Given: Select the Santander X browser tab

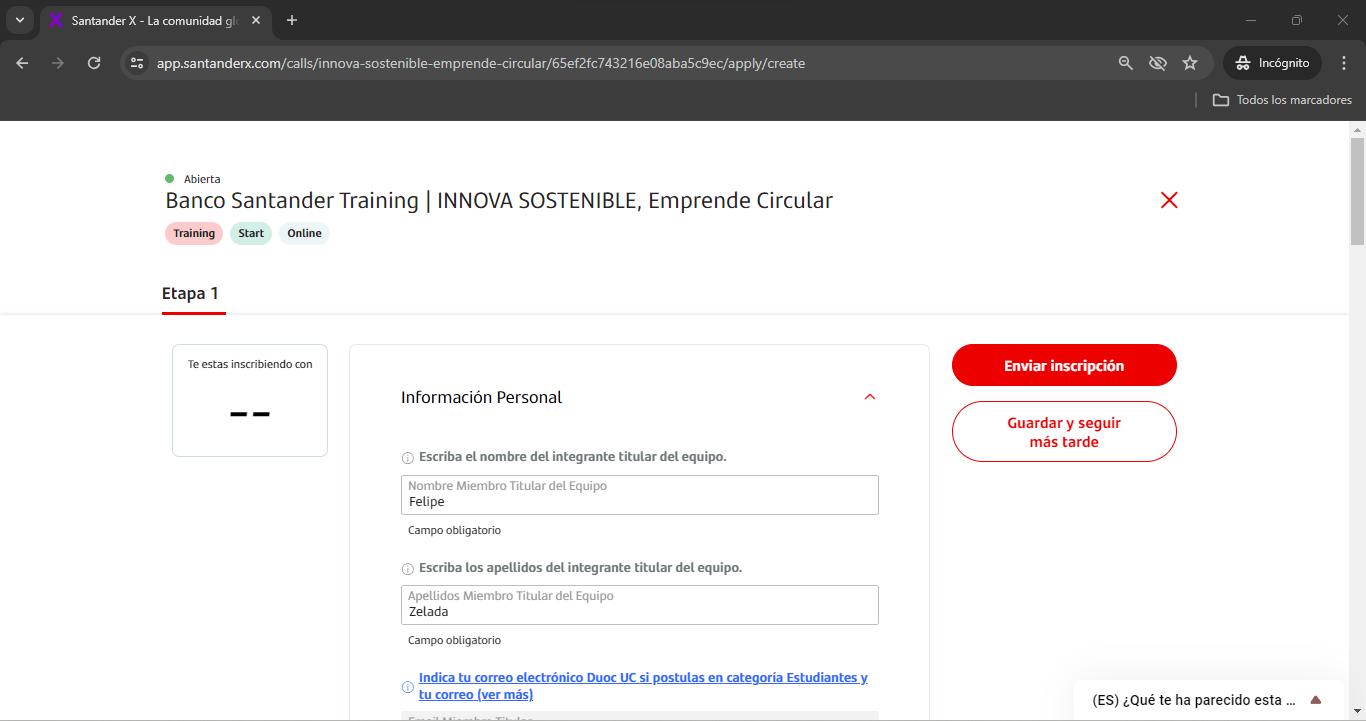Looking at the screenshot, I should click(x=155, y=21).
